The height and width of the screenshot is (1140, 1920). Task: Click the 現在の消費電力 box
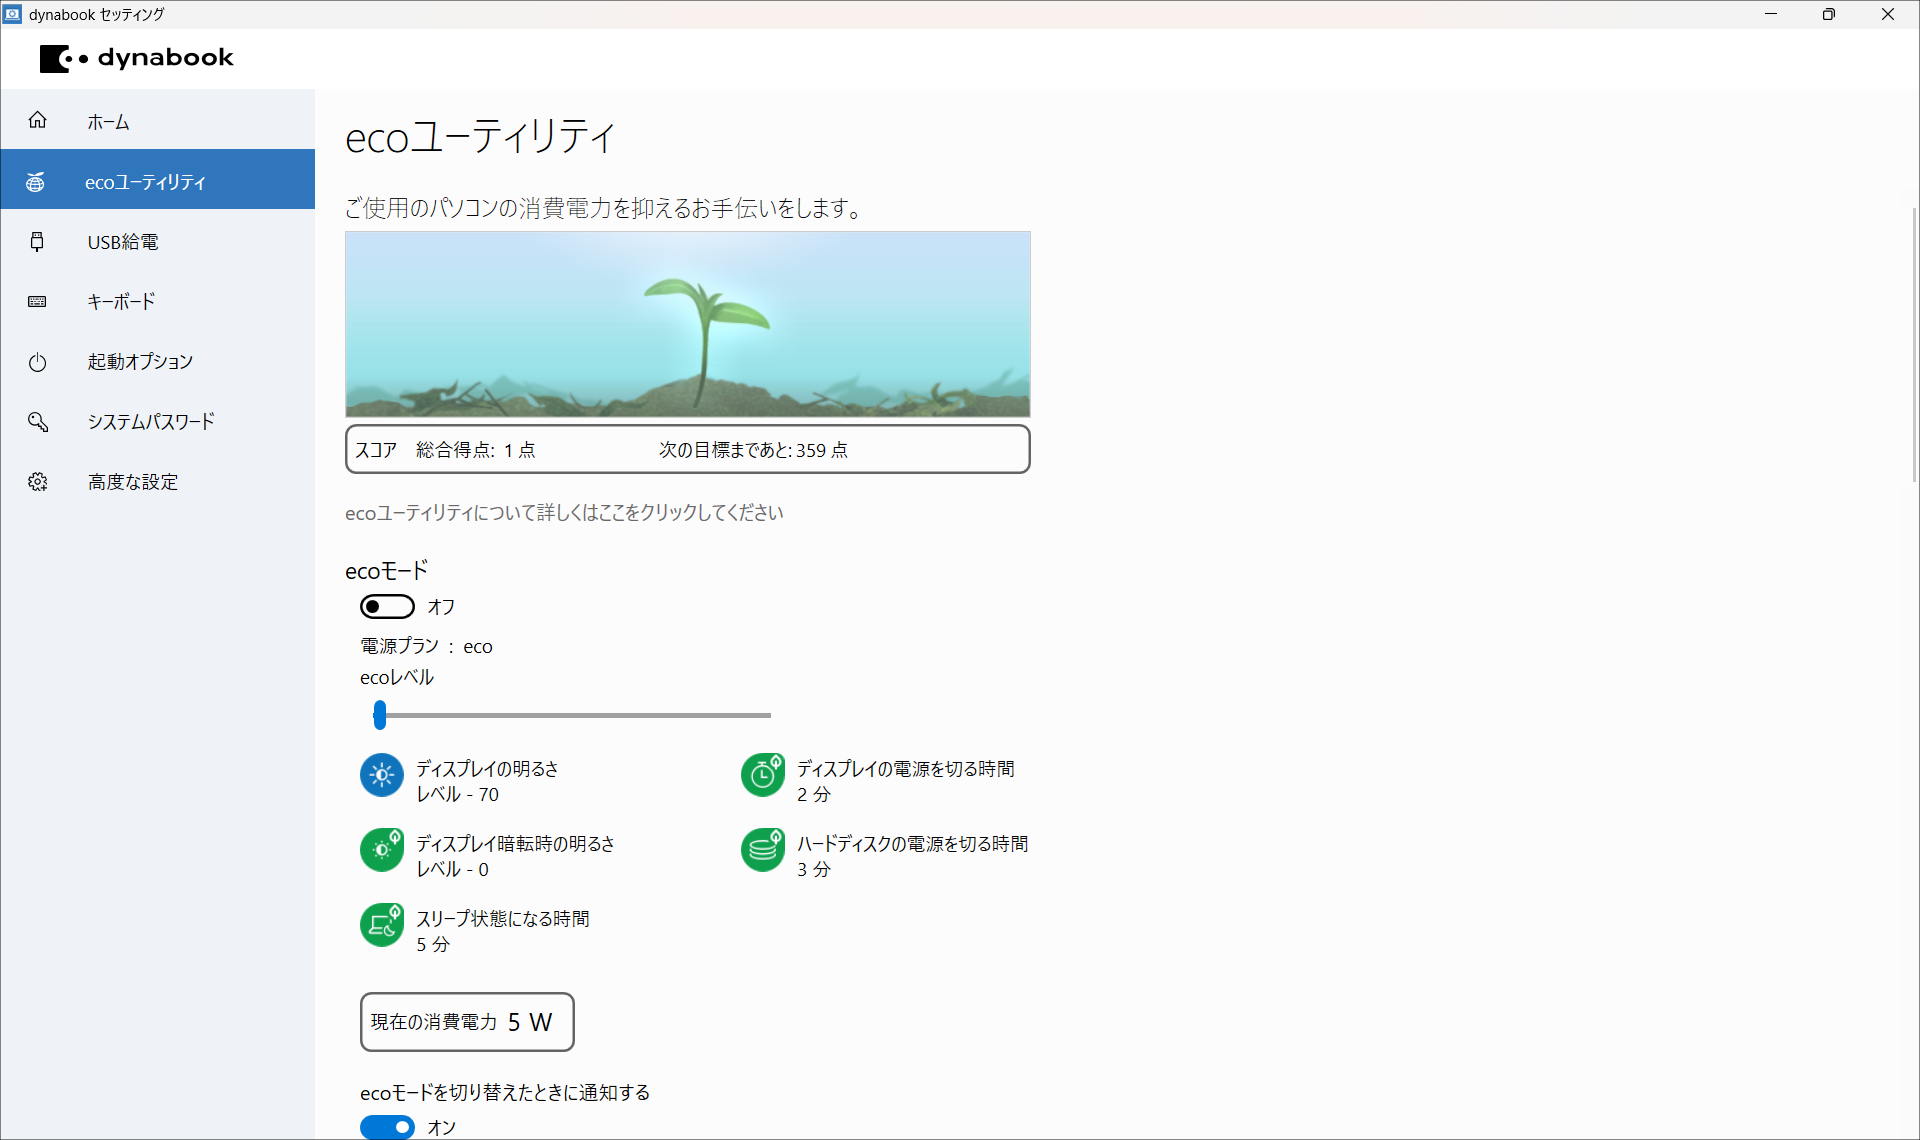(466, 1021)
